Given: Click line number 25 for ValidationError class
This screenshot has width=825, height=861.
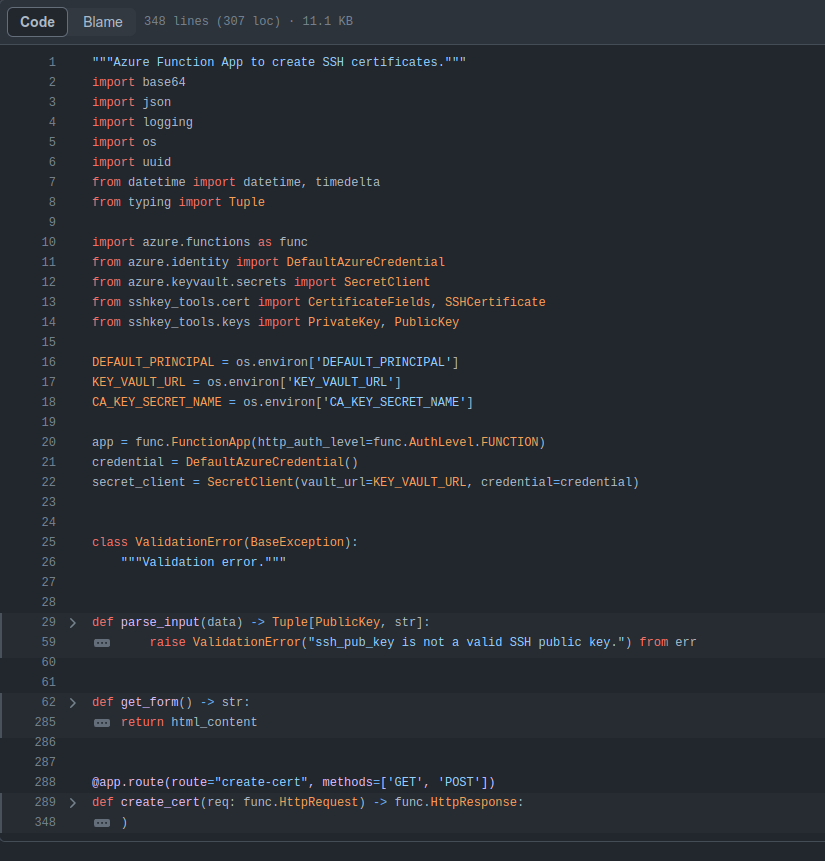Looking at the screenshot, I should 49,542.
